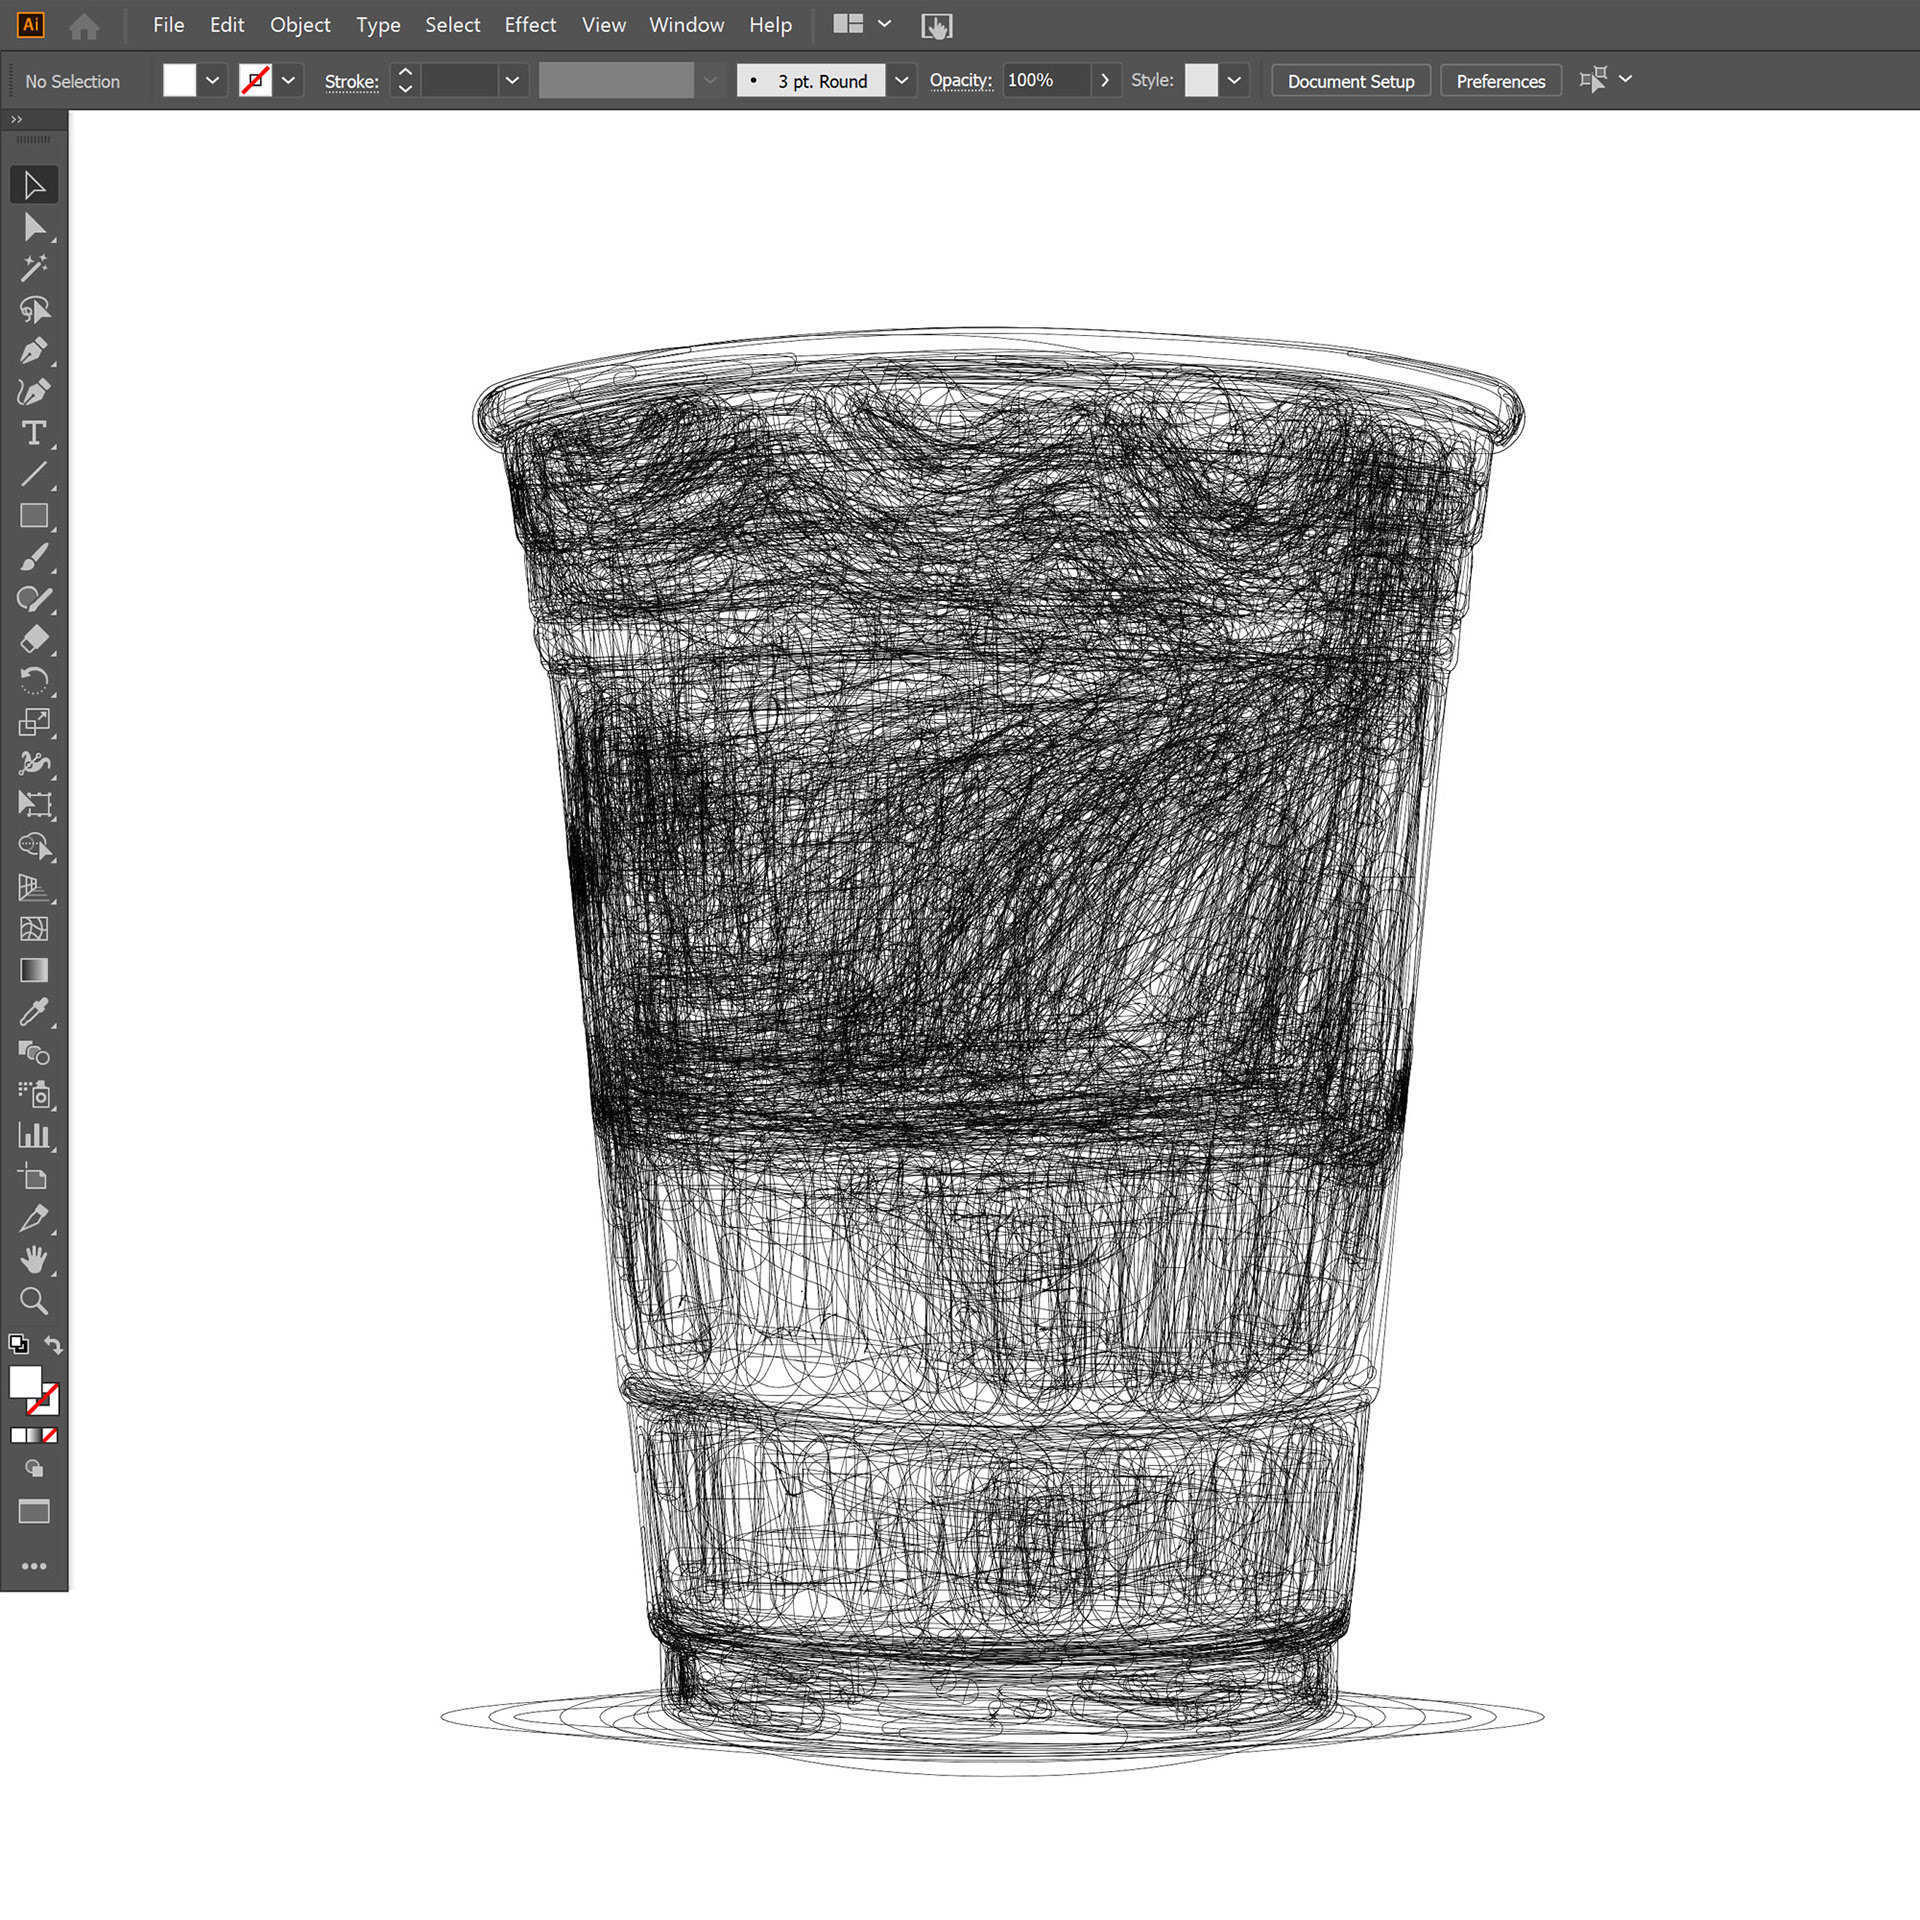Screen dimensions: 1920x1920
Task: Select the Eyedropper tool
Action: click(x=32, y=1012)
